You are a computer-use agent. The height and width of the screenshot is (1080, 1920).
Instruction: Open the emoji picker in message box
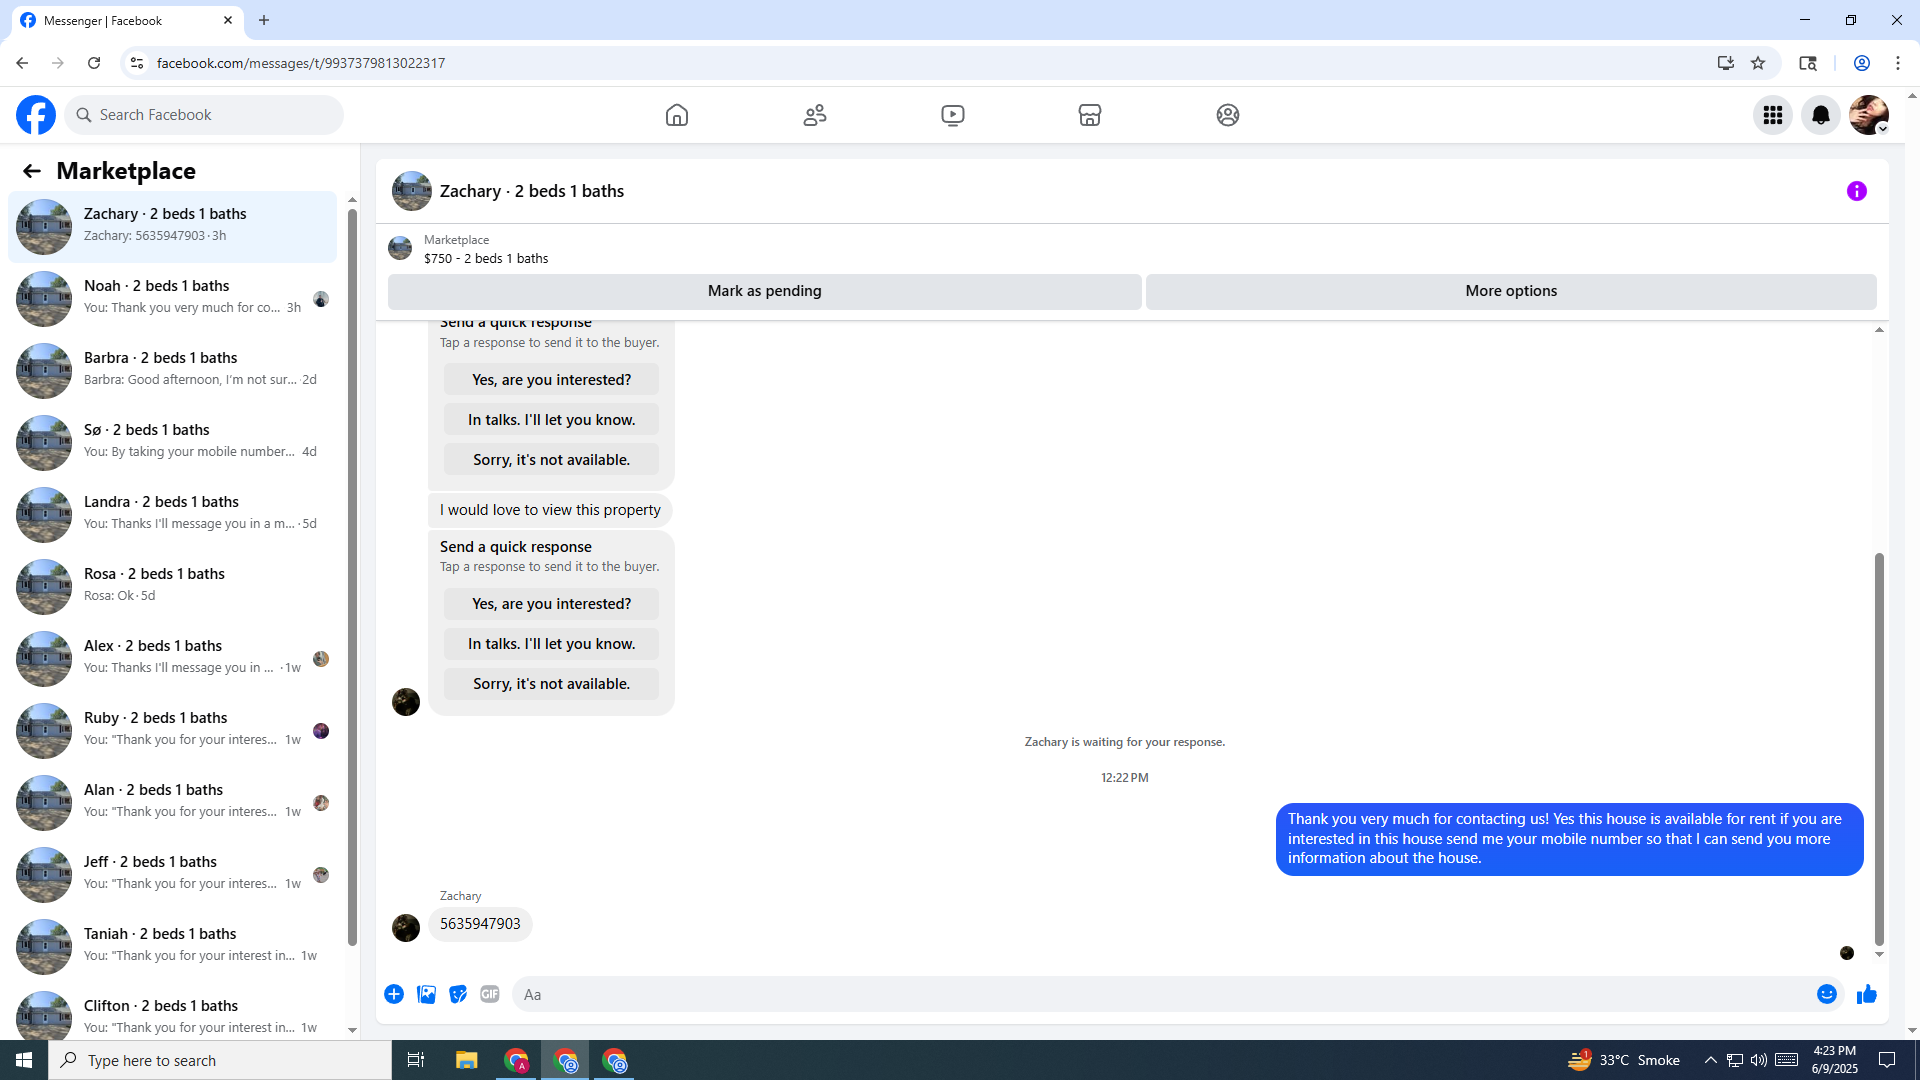(x=1827, y=994)
